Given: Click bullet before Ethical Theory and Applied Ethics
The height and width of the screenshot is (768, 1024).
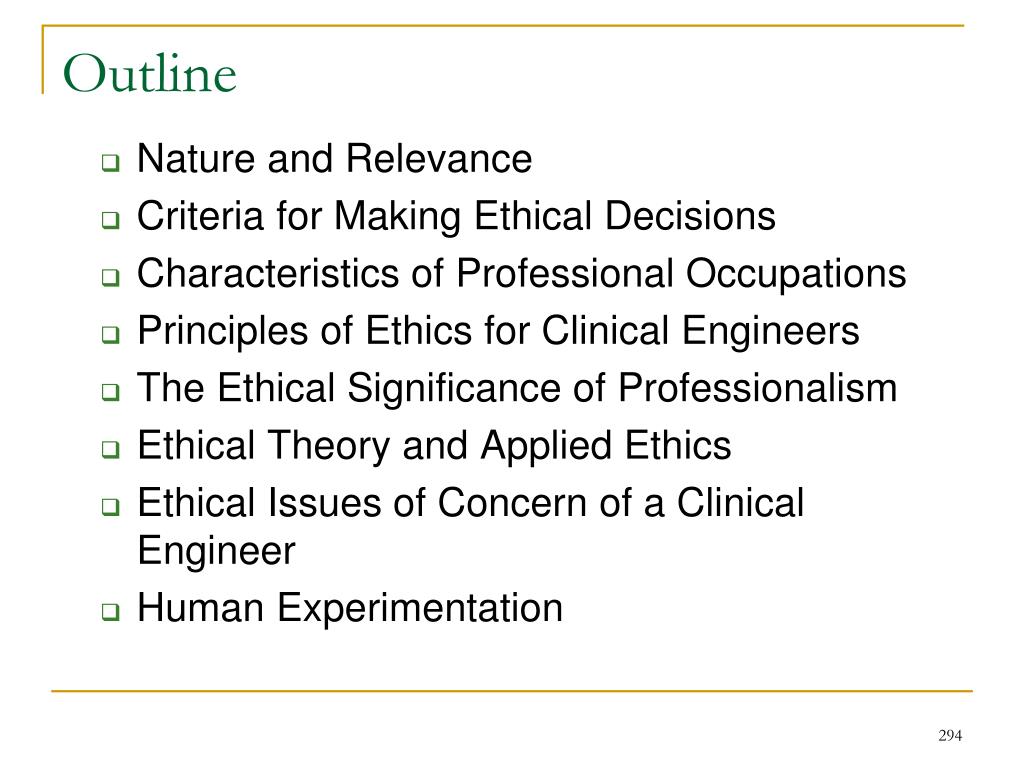Looking at the screenshot, I should (111, 449).
